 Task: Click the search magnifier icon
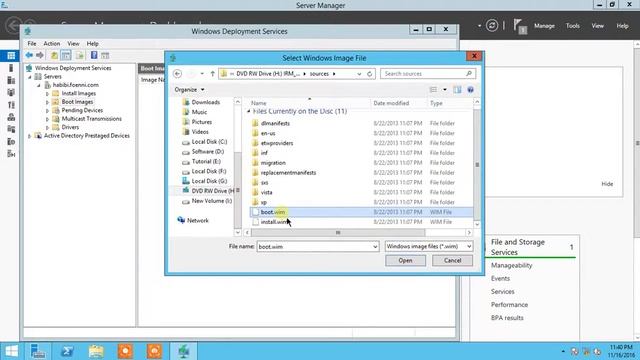469,73
